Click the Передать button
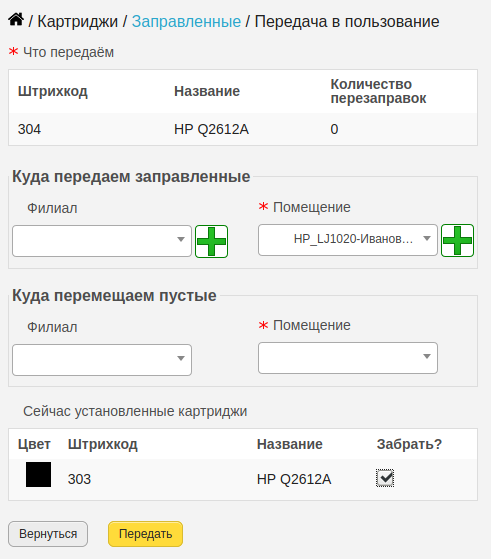491x559 pixels. (x=145, y=534)
